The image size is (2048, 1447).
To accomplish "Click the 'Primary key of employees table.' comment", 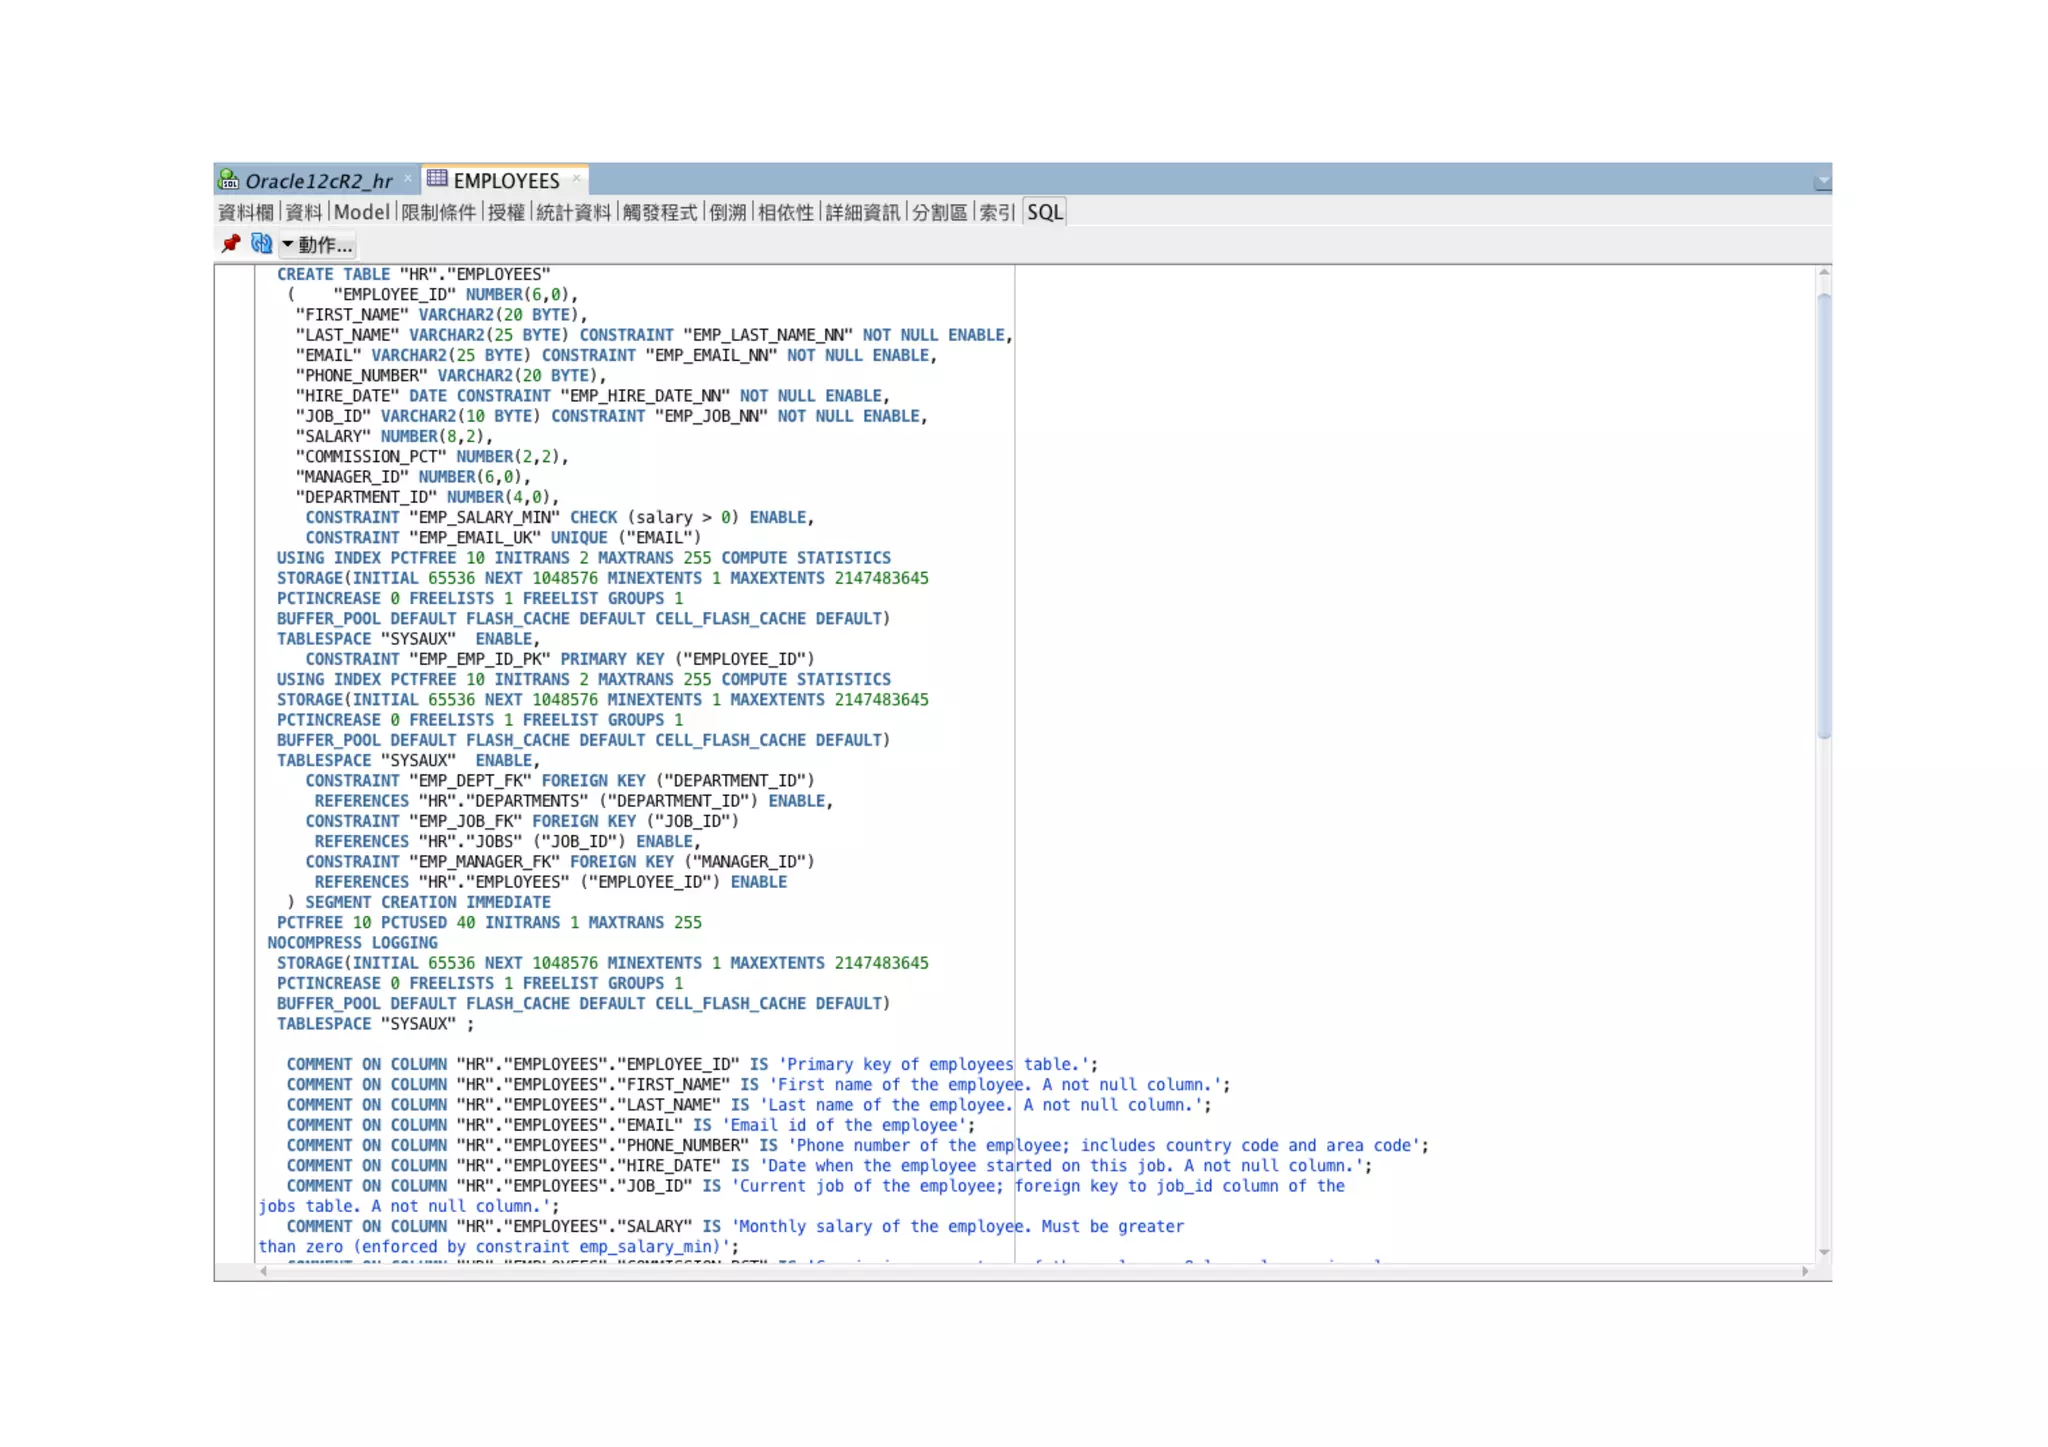I will click(933, 1064).
